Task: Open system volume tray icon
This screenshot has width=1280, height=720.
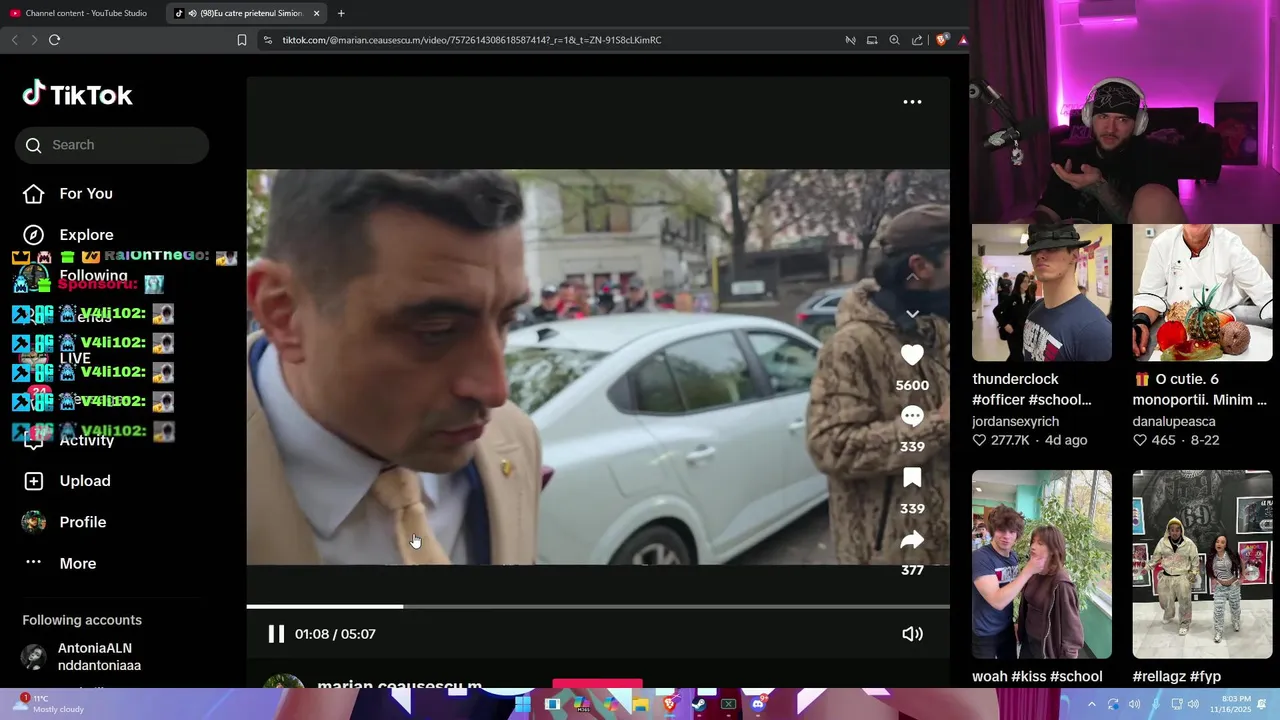Action: [1193, 704]
